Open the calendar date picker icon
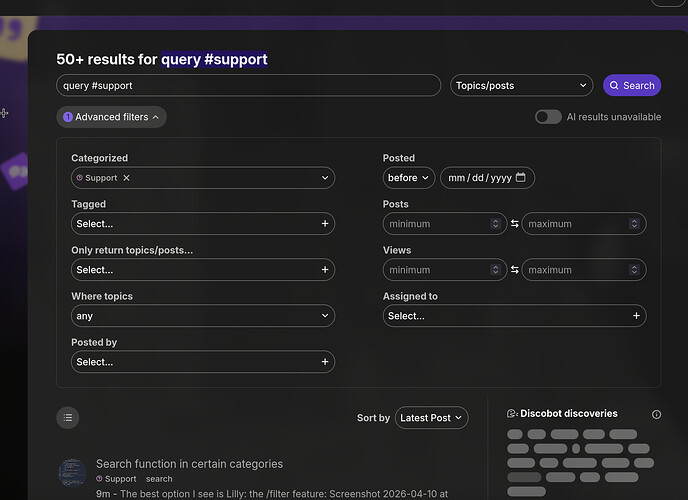The height and width of the screenshot is (500, 688). pos(520,177)
